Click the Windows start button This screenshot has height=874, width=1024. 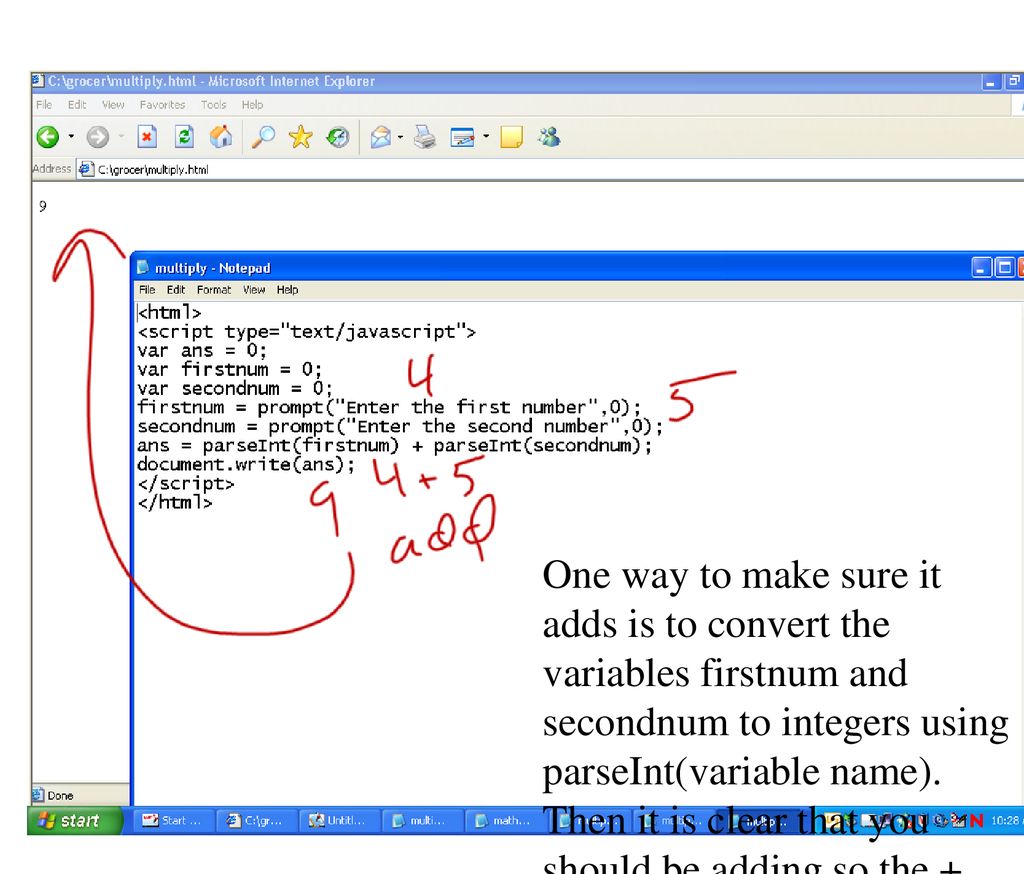click(x=74, y=820)
